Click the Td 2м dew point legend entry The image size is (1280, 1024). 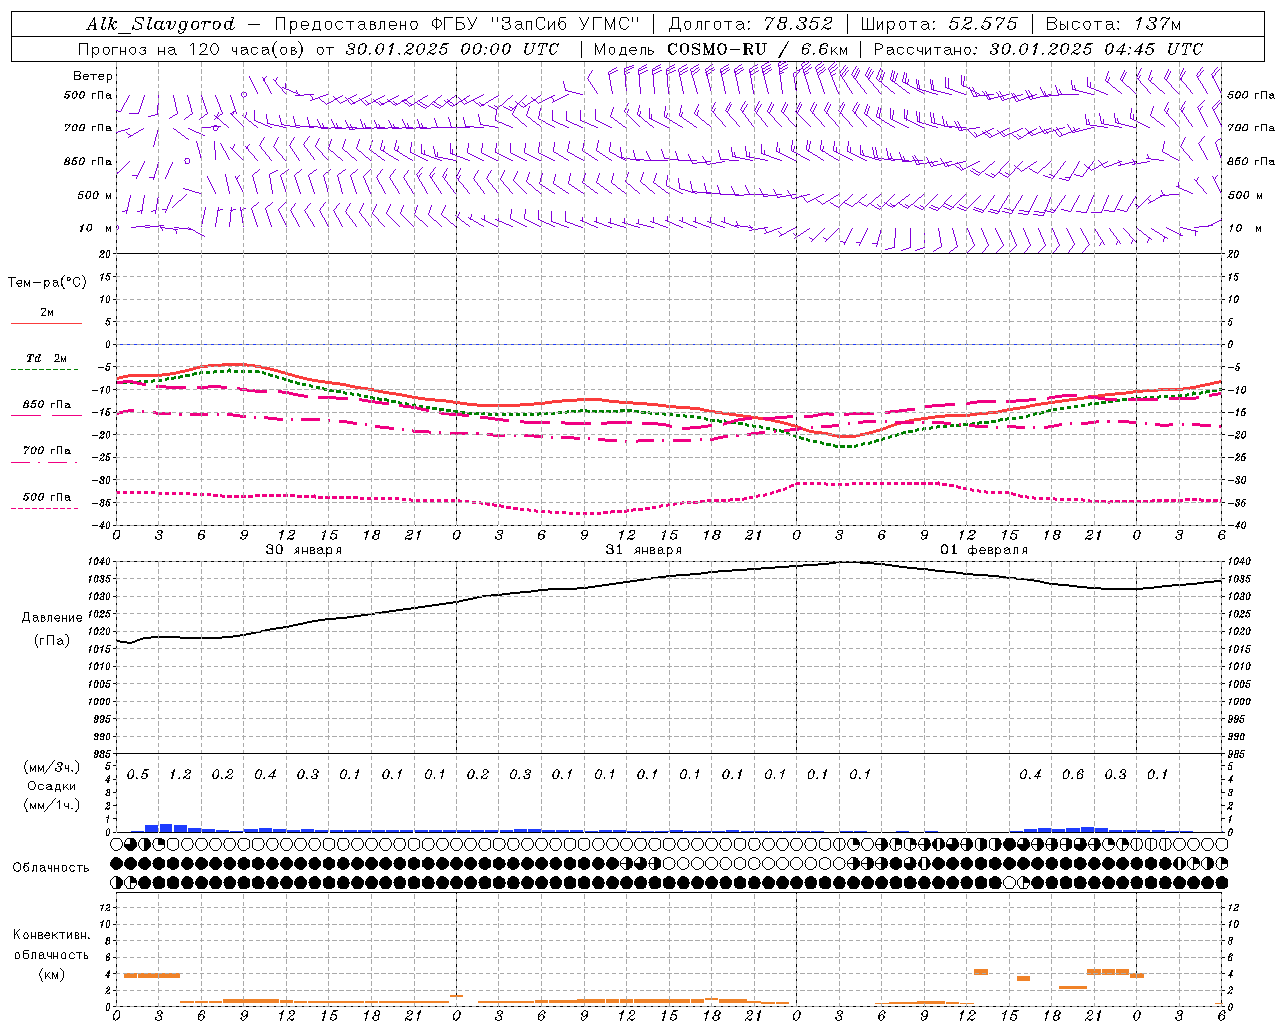point(46,358)
